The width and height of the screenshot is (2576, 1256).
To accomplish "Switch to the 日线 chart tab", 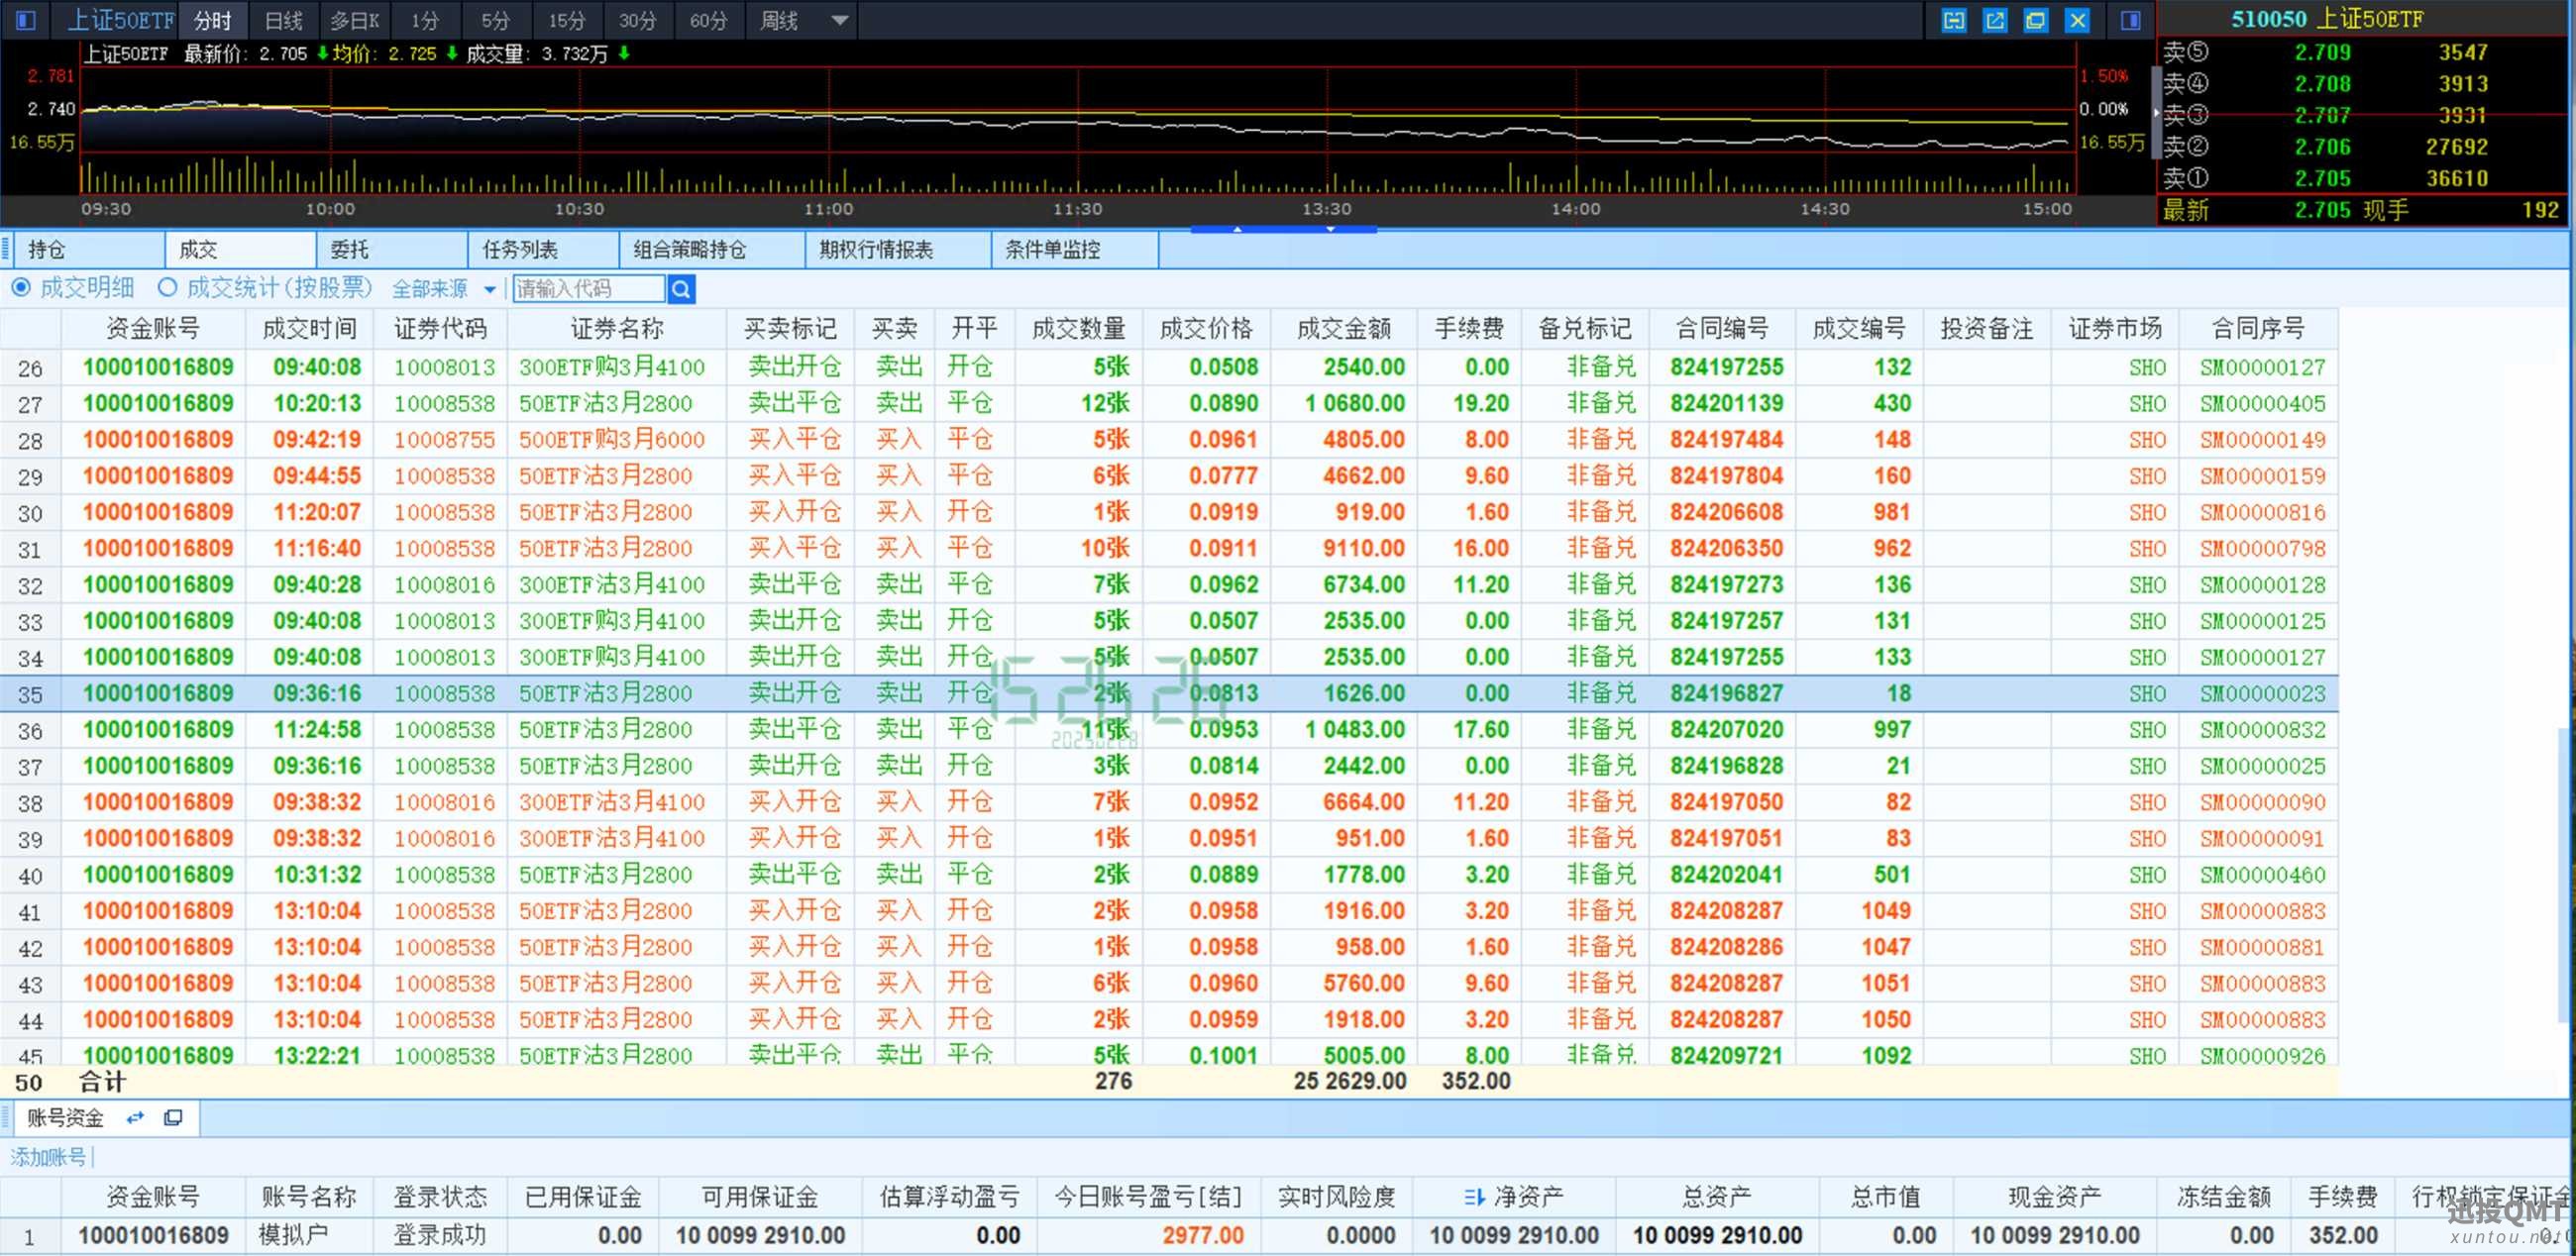I will click(283, 20).
